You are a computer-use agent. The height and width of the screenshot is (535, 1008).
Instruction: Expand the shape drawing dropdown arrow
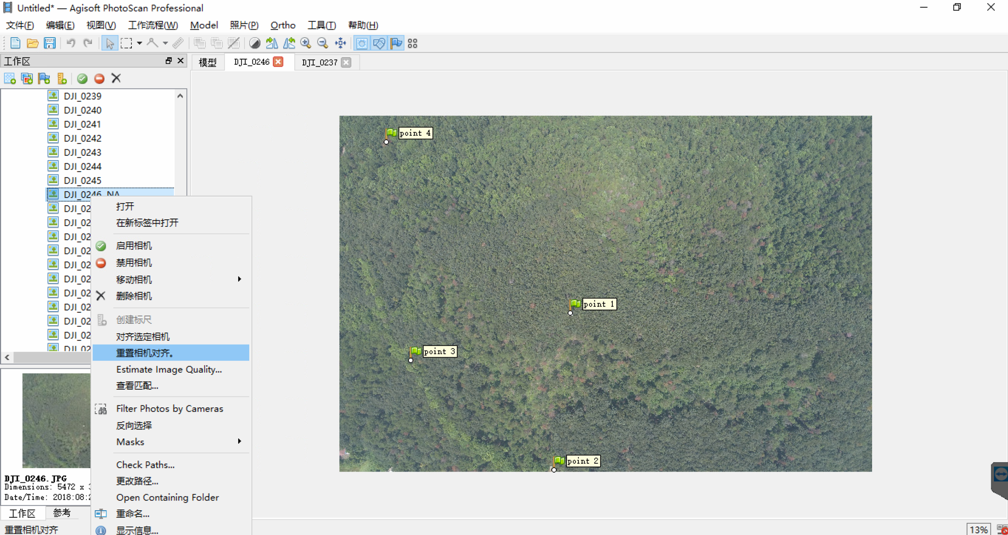pos(165,43)
